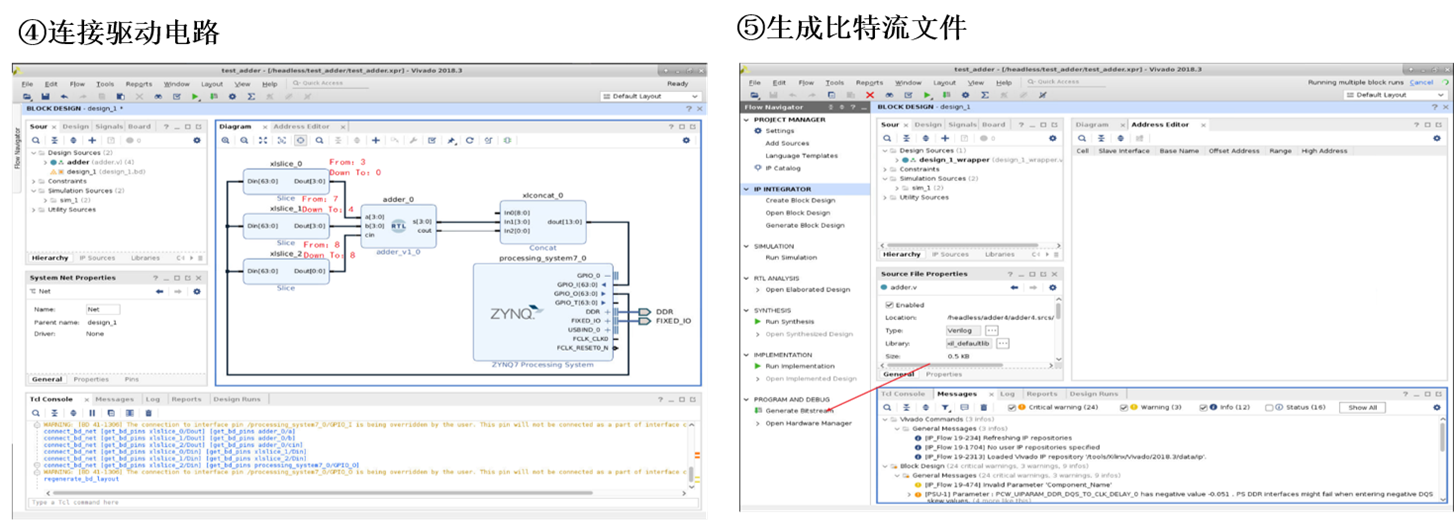Viewport: 1454px width, 520px height.
Task: Open Design Runs tab in step ⑤ window
Action: tap(1094, 394)
